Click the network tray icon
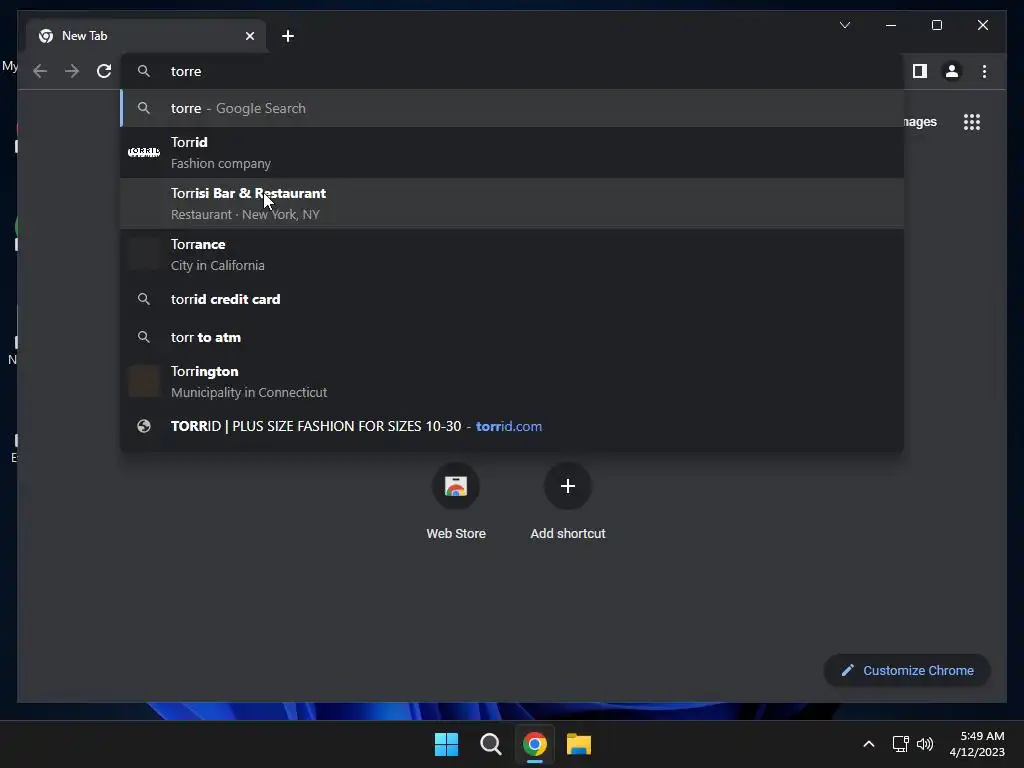Screen dimensions: 1024x768 pyautogui.click(x=901, y=744)
